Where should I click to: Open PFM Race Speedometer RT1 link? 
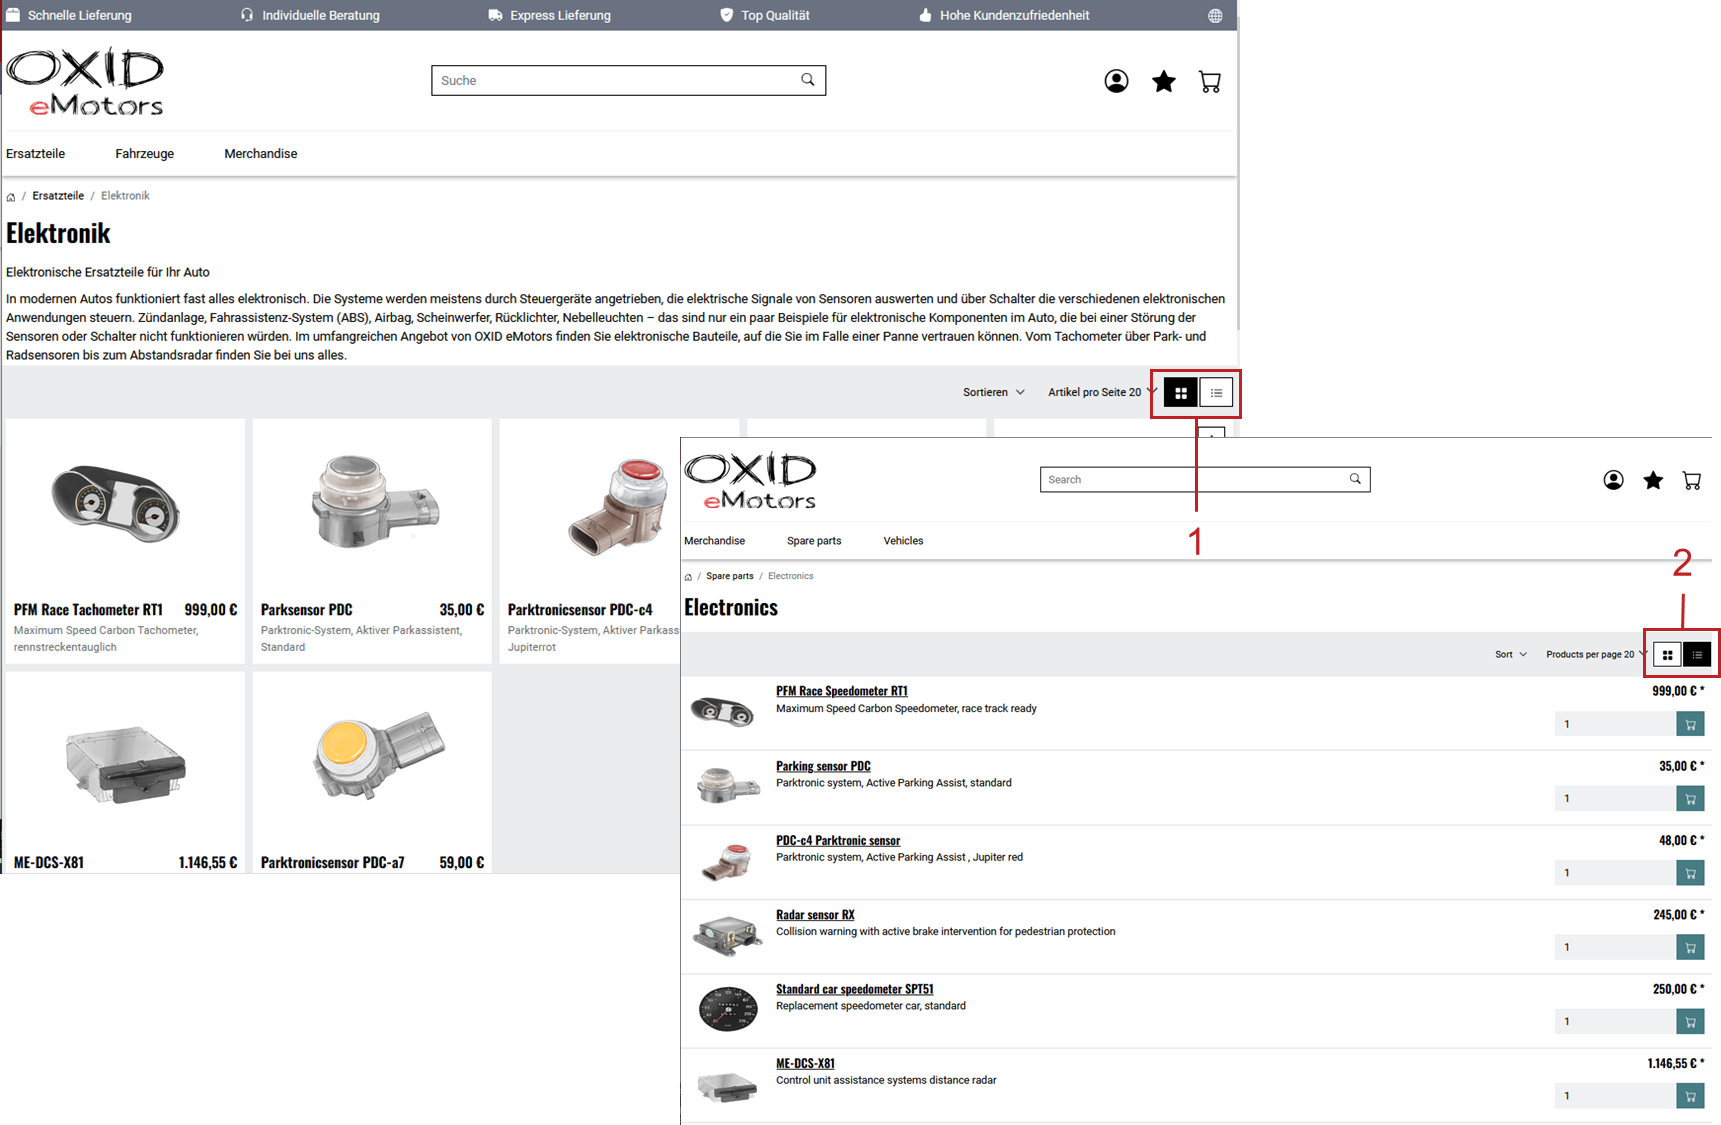point(842,691)
